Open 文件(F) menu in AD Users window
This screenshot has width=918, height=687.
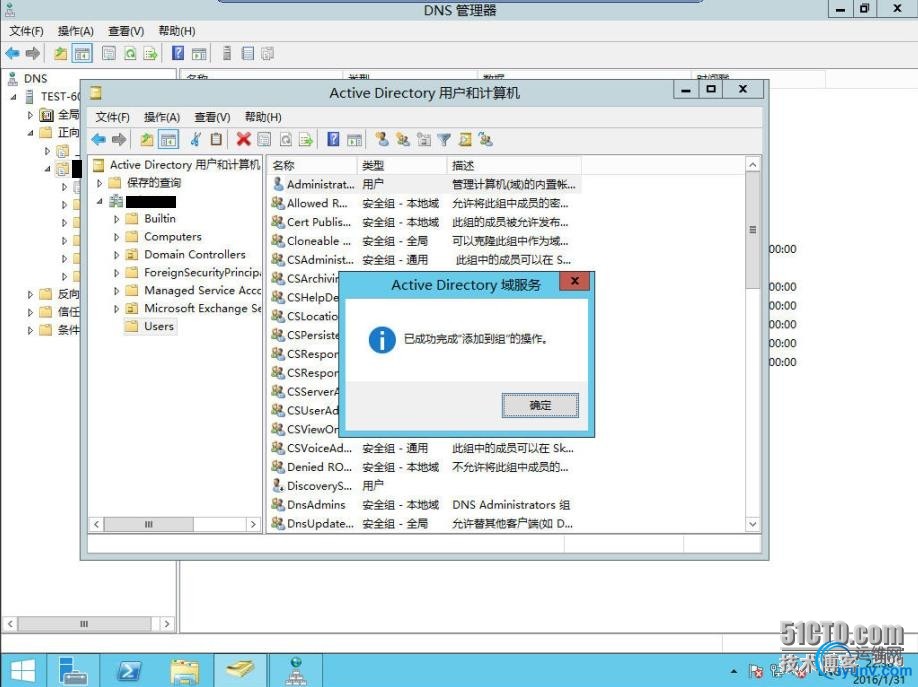point(112,117)
